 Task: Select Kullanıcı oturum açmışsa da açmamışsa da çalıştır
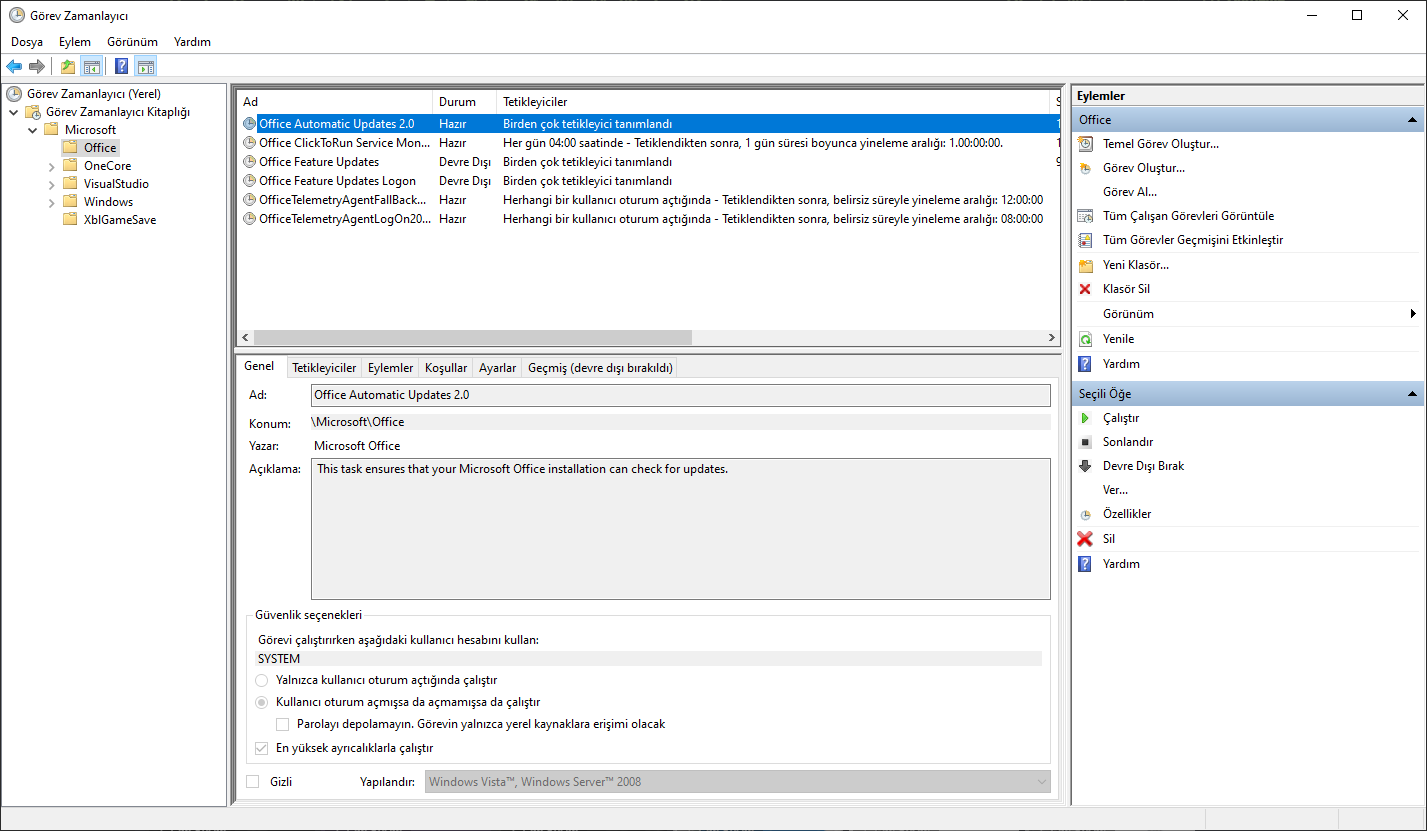262,702
